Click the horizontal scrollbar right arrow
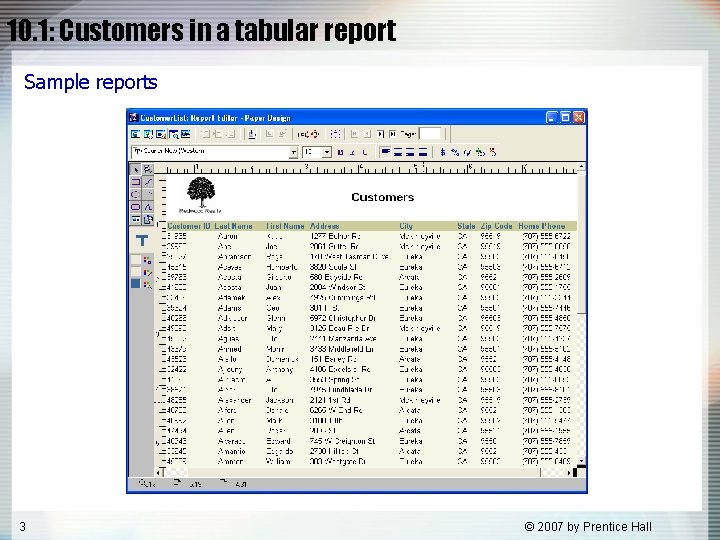 (x=569, y=472)
